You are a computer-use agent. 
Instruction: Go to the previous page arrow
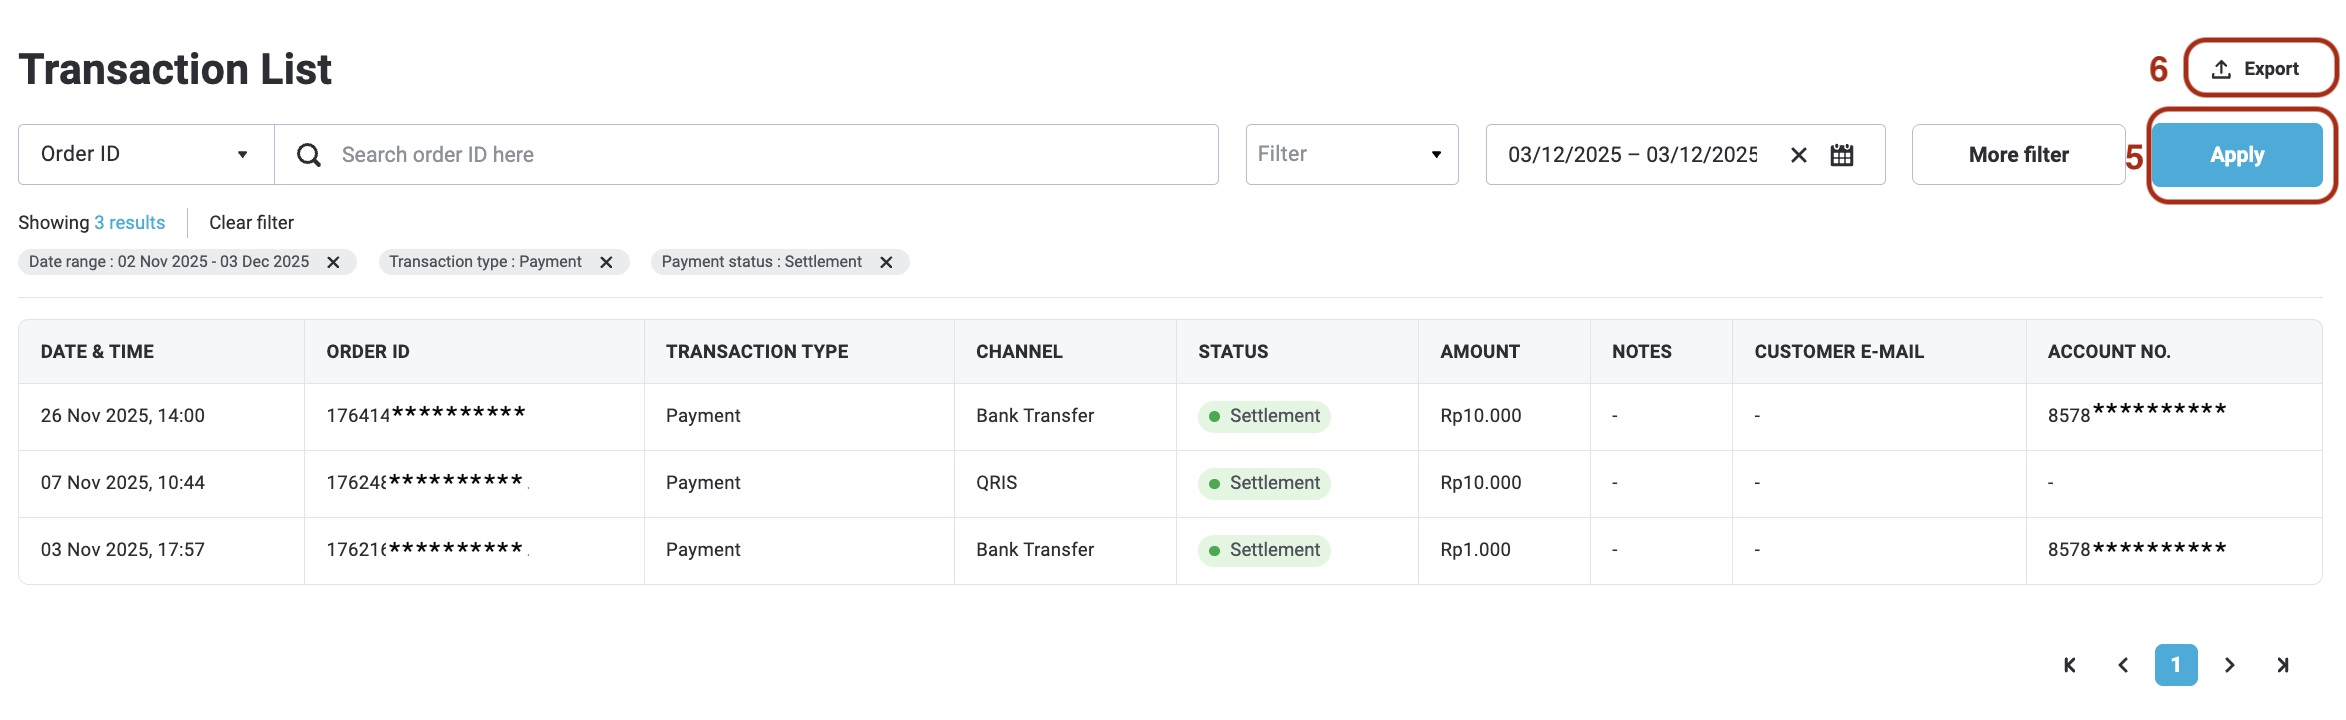point(2123,665)
